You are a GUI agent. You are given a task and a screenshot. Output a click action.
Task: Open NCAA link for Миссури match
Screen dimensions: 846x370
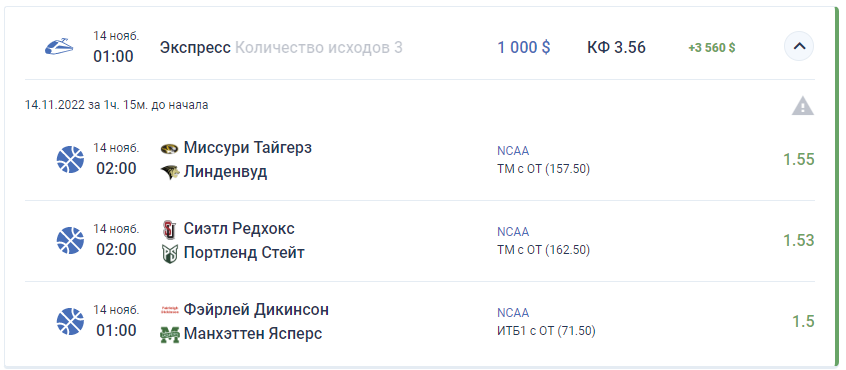[x=513, y=151]
